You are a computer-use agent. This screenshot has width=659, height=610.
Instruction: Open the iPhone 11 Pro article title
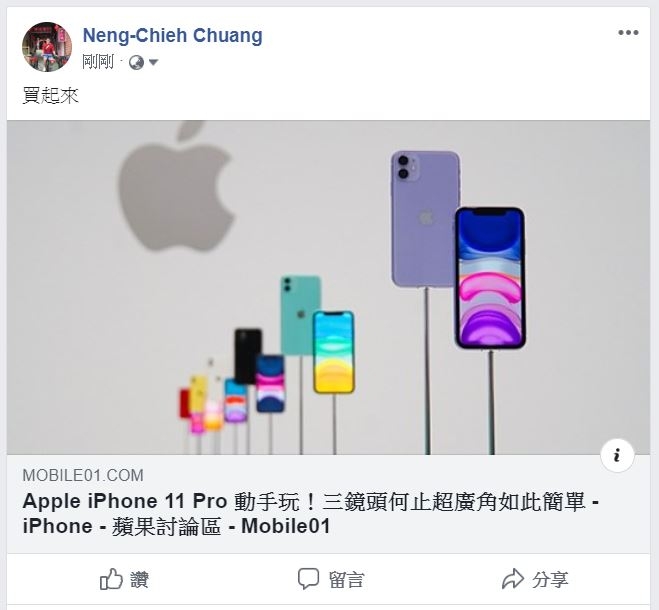(311, 514)
